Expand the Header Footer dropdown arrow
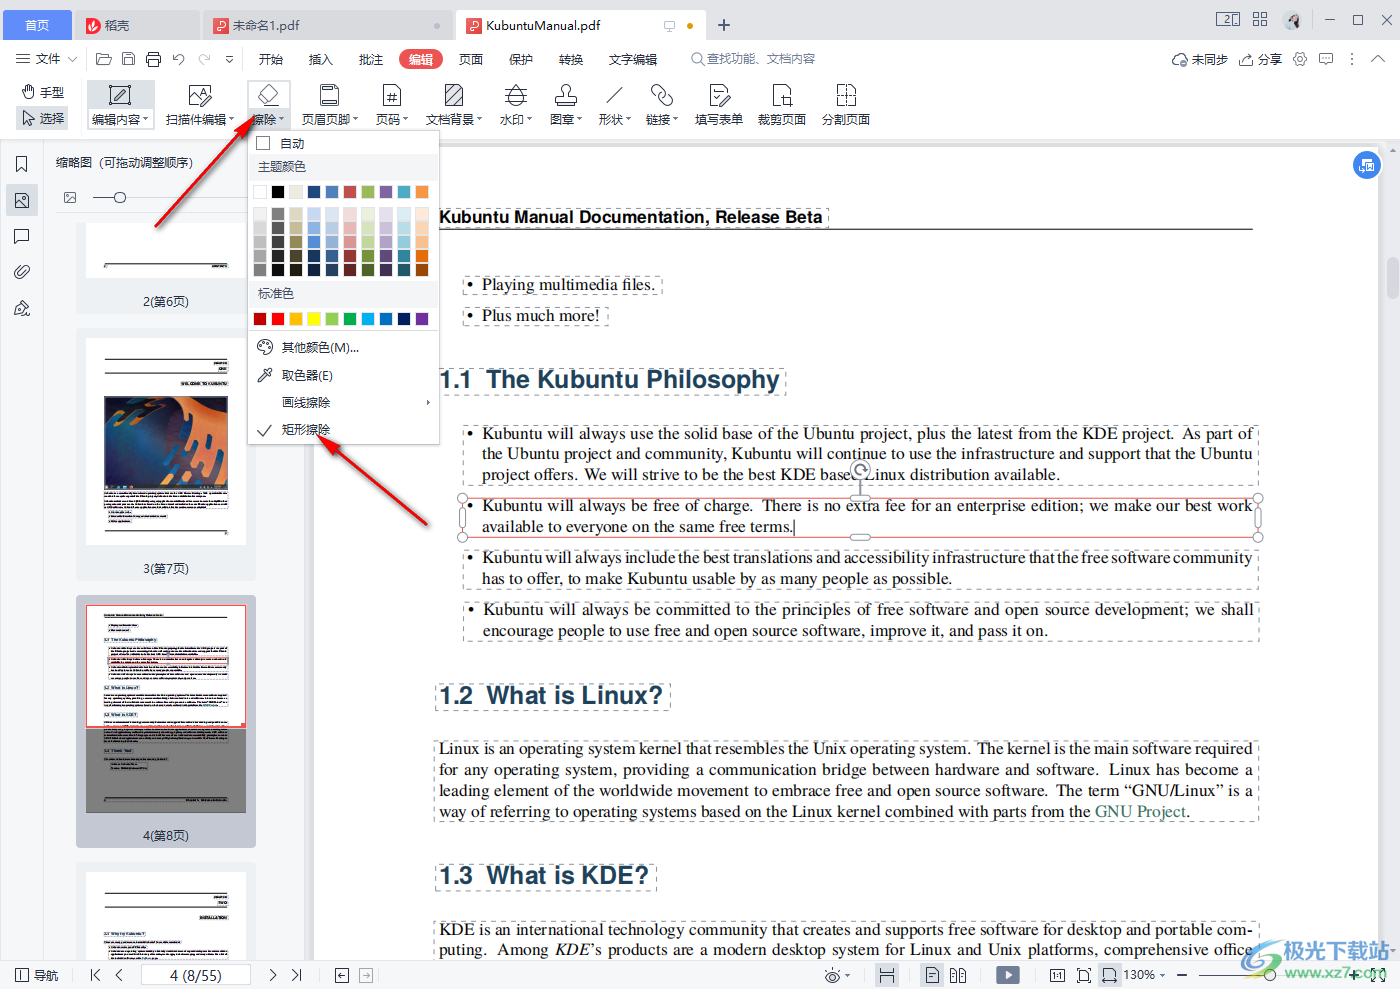The height and width of the screenshot is (989, 1400). (355, 120)
